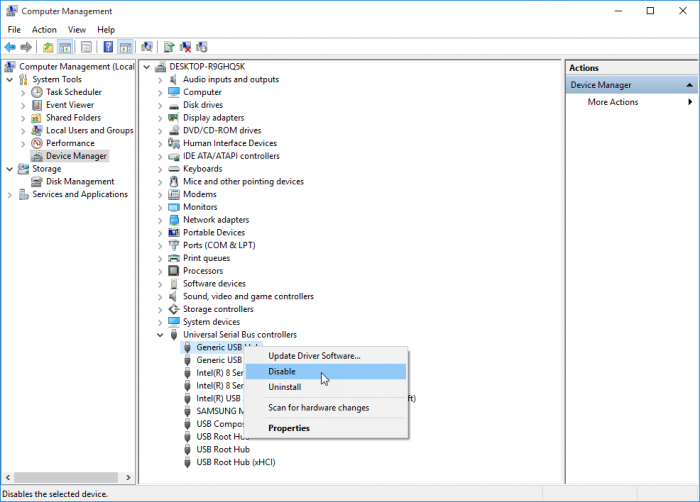Select Disable in the context menu

282,372
